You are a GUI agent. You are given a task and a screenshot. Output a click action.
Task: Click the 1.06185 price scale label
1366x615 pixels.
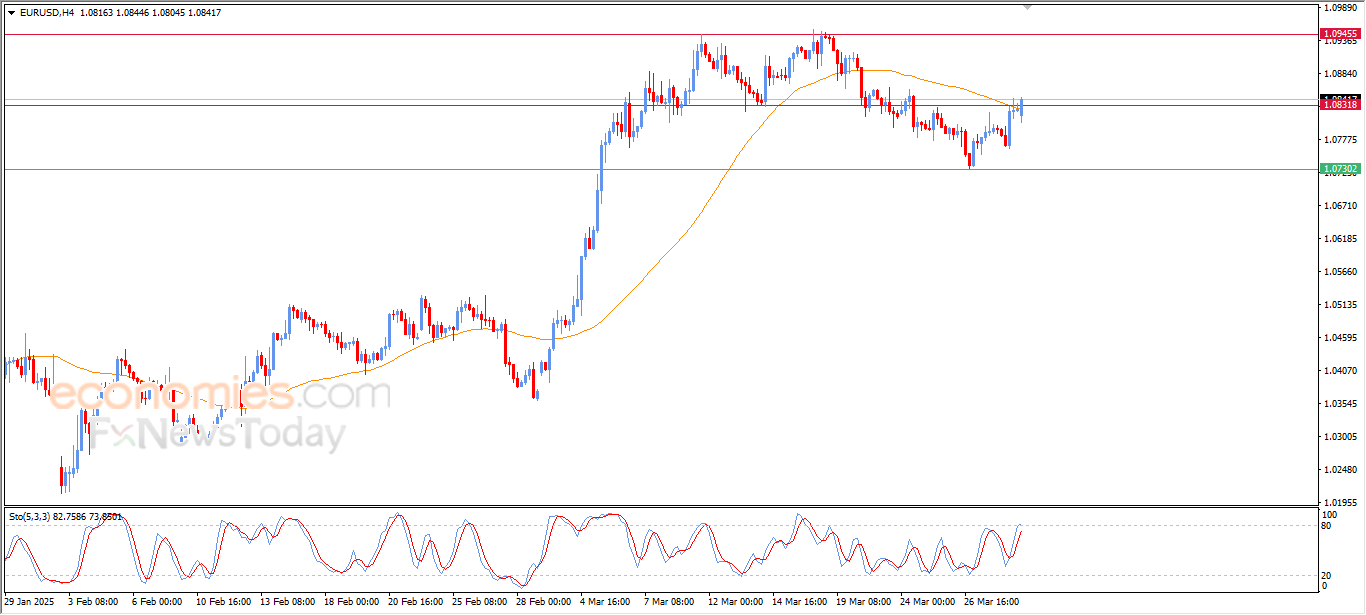(x=1340, y=239)
